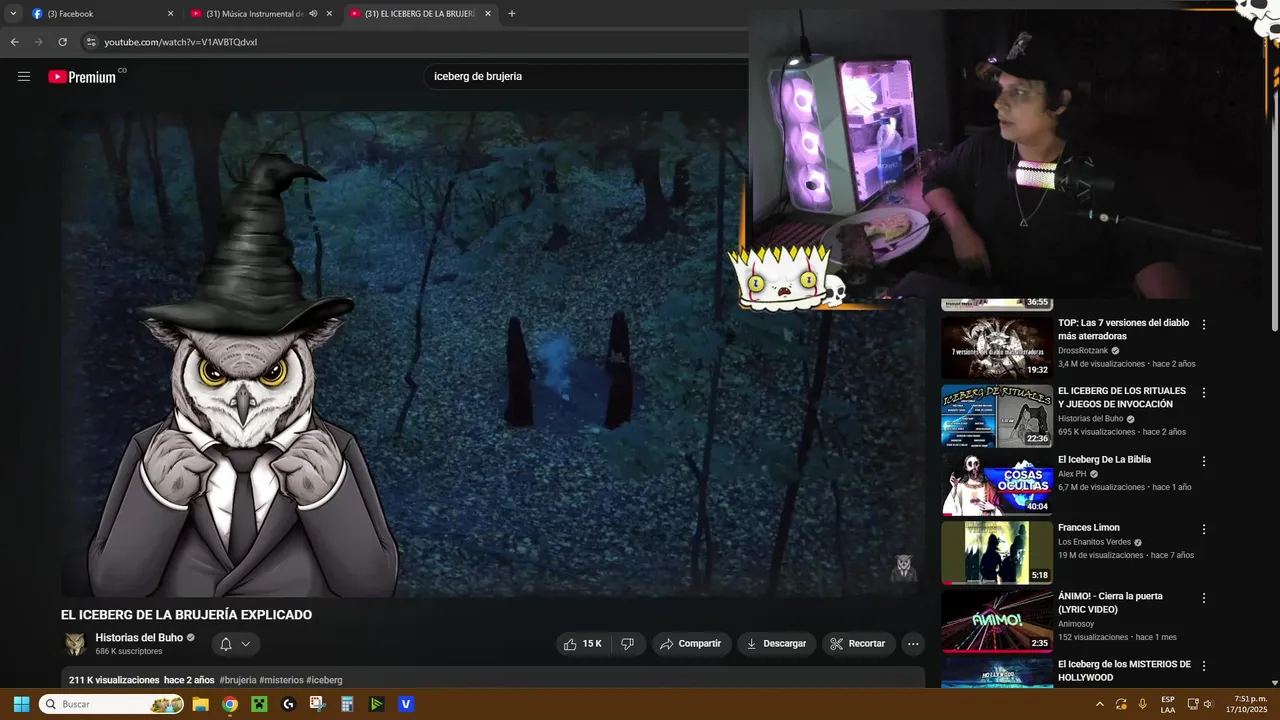Open the YouTube guide hamburger menu
The width and height of the screenshot is (1280, 720).
(24, 76)
